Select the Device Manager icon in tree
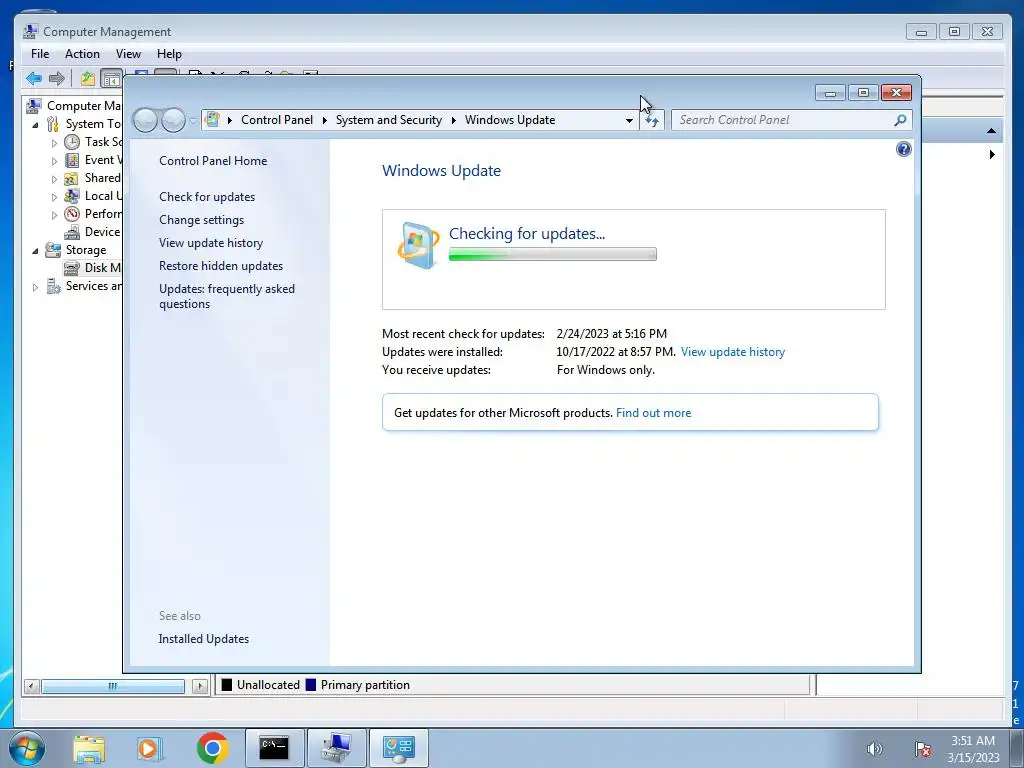The height and width of the screenshot is (768, 1024). pos(72,232)
